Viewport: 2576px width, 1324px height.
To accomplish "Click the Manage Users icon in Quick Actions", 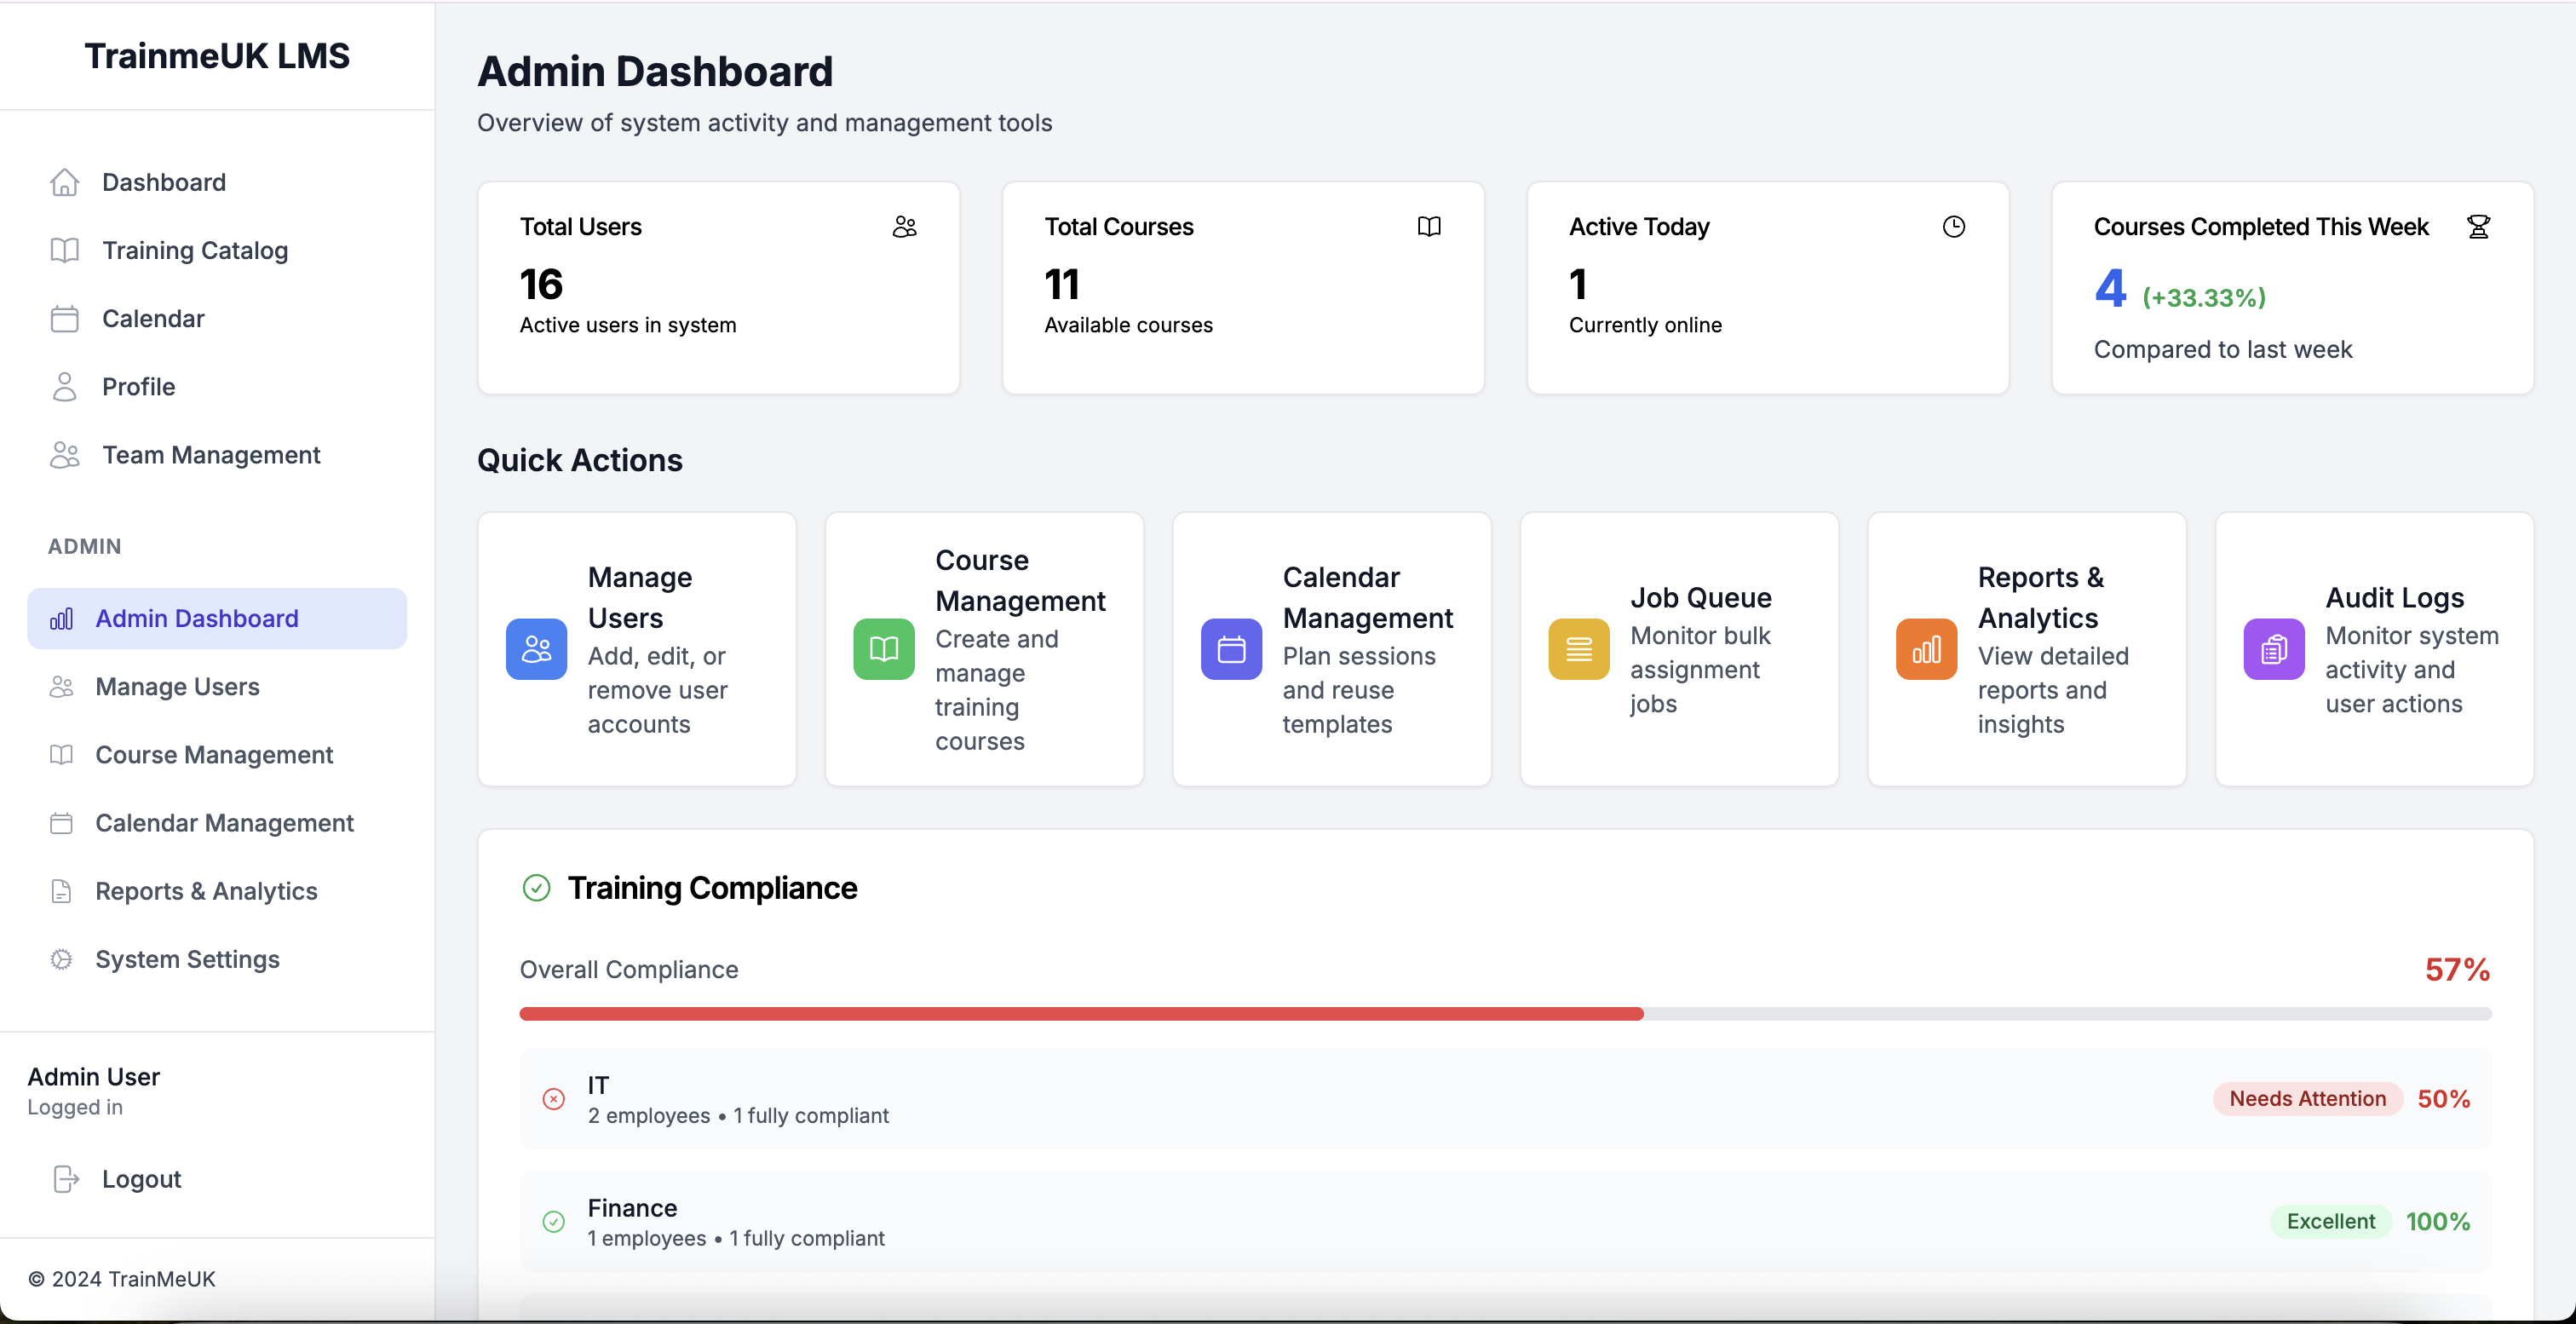I will [x=536, y=648].
